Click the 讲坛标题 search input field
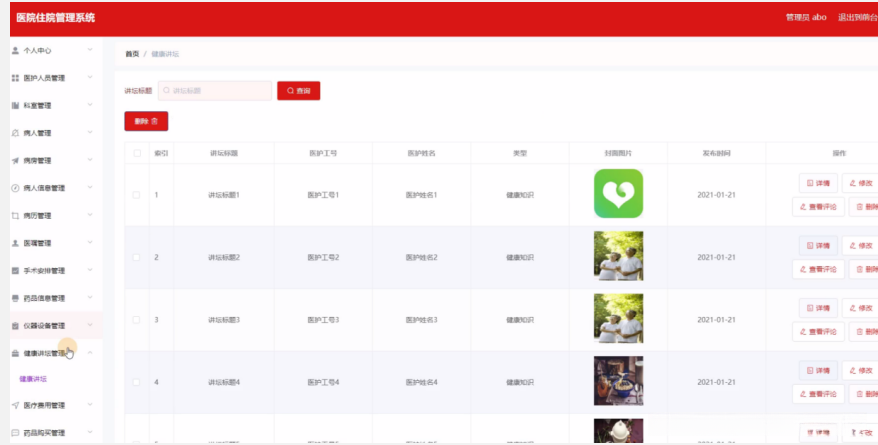This screenshot has height=445, width=878. pyautogui.click(x=214, y=91)
